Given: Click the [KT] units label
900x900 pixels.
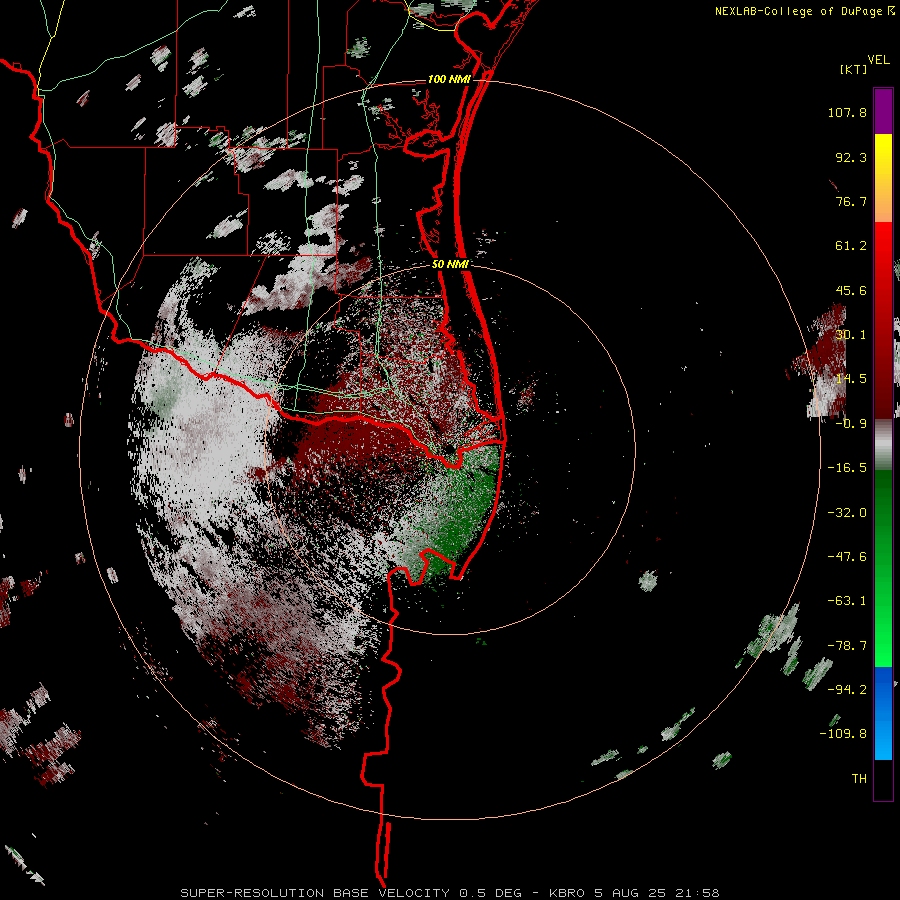Looking at the screenshot, I should pos(854,69).
